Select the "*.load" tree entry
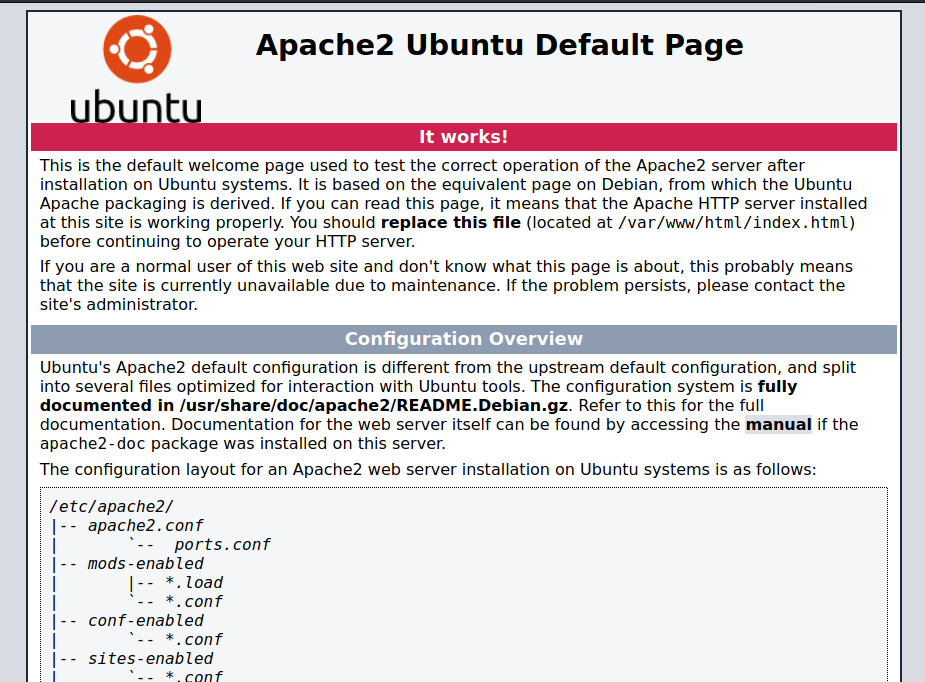The height and width of the screenshot is (682, 925). 194,583
